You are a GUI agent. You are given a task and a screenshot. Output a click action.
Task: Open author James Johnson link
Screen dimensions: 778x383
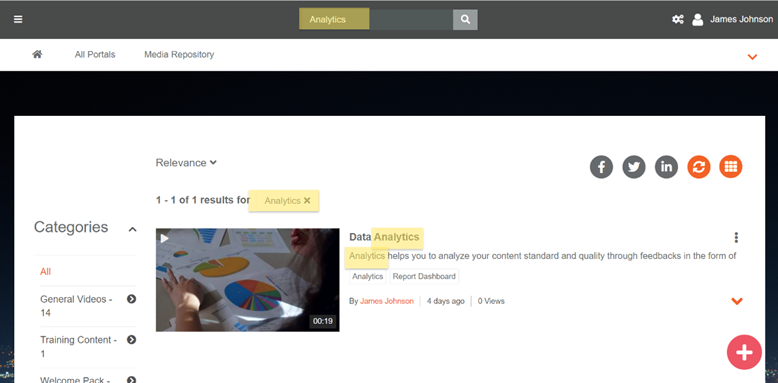[387, 301]
